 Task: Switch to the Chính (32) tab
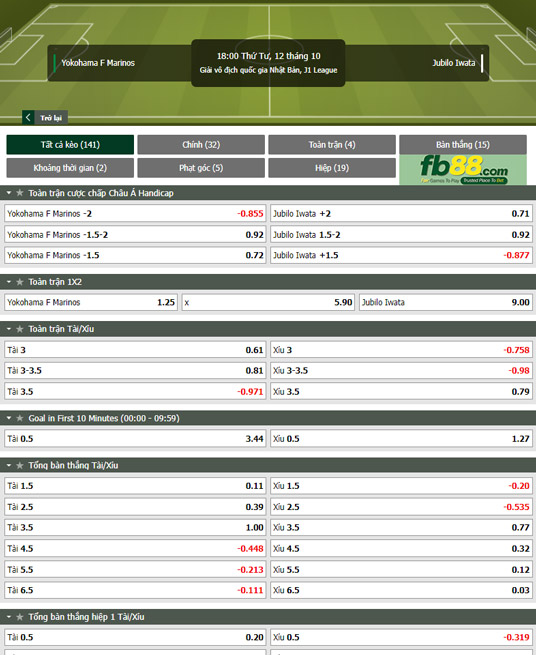201,145
